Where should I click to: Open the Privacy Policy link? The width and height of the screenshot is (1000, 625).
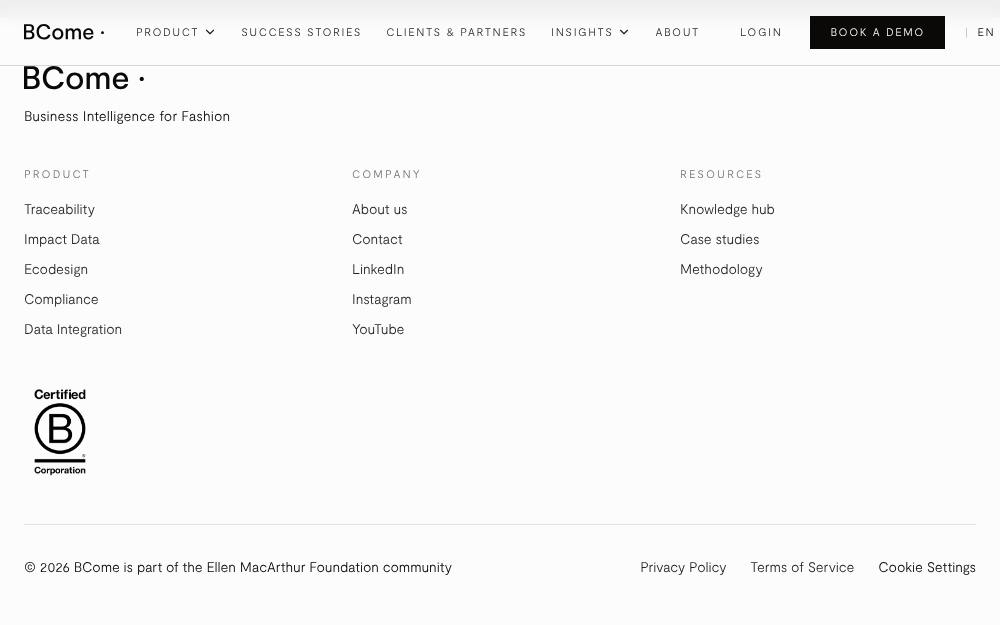[x=683, y=567]
